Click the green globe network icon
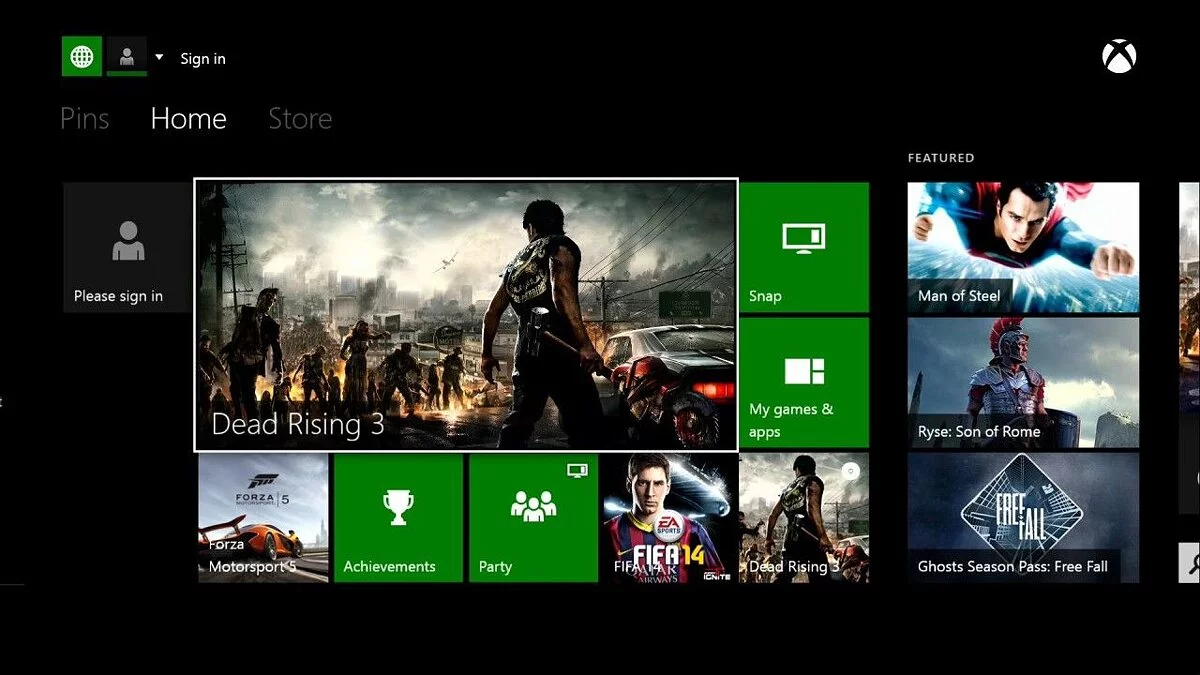Screen dimensions: 1200x675 (81, 56)
